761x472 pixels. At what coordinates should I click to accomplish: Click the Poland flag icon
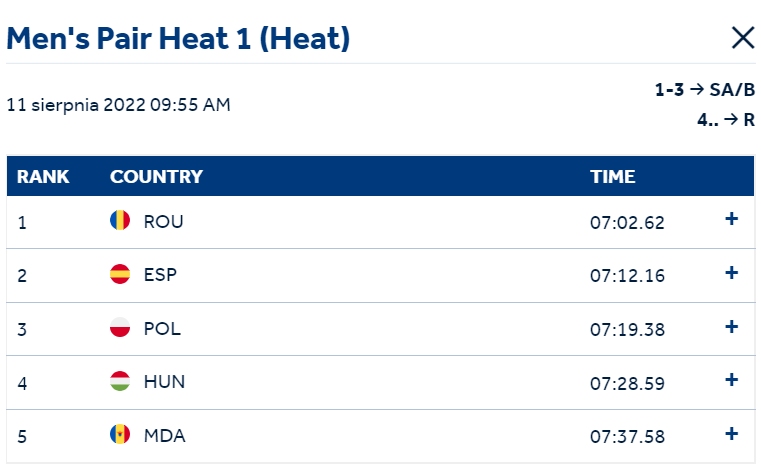pyautogui.click(x=120, y=327)
